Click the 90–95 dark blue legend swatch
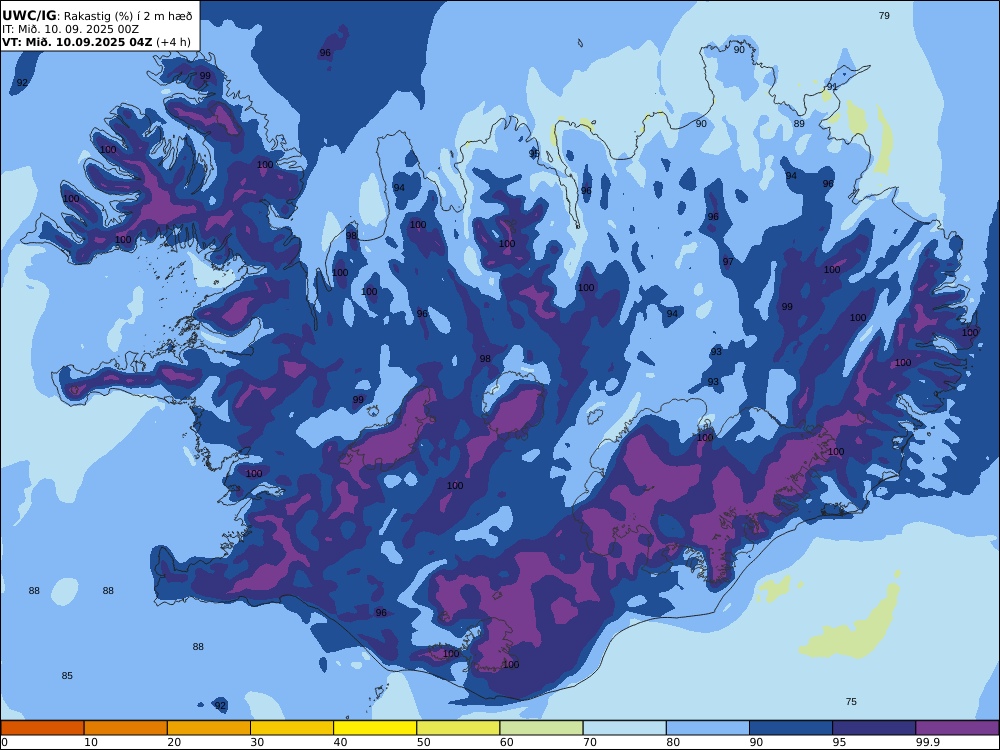 click(x=791, y=728)
